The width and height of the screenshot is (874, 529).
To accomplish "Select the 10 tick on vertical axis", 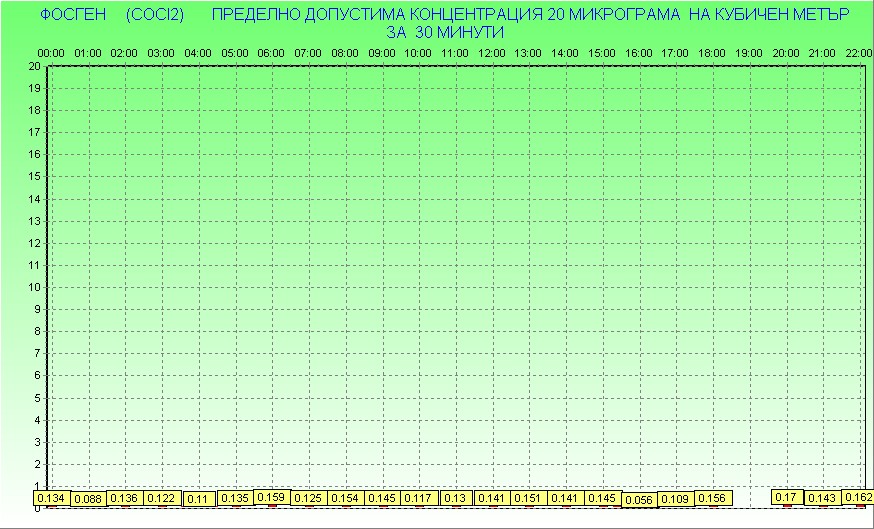I will click(35, 287).
